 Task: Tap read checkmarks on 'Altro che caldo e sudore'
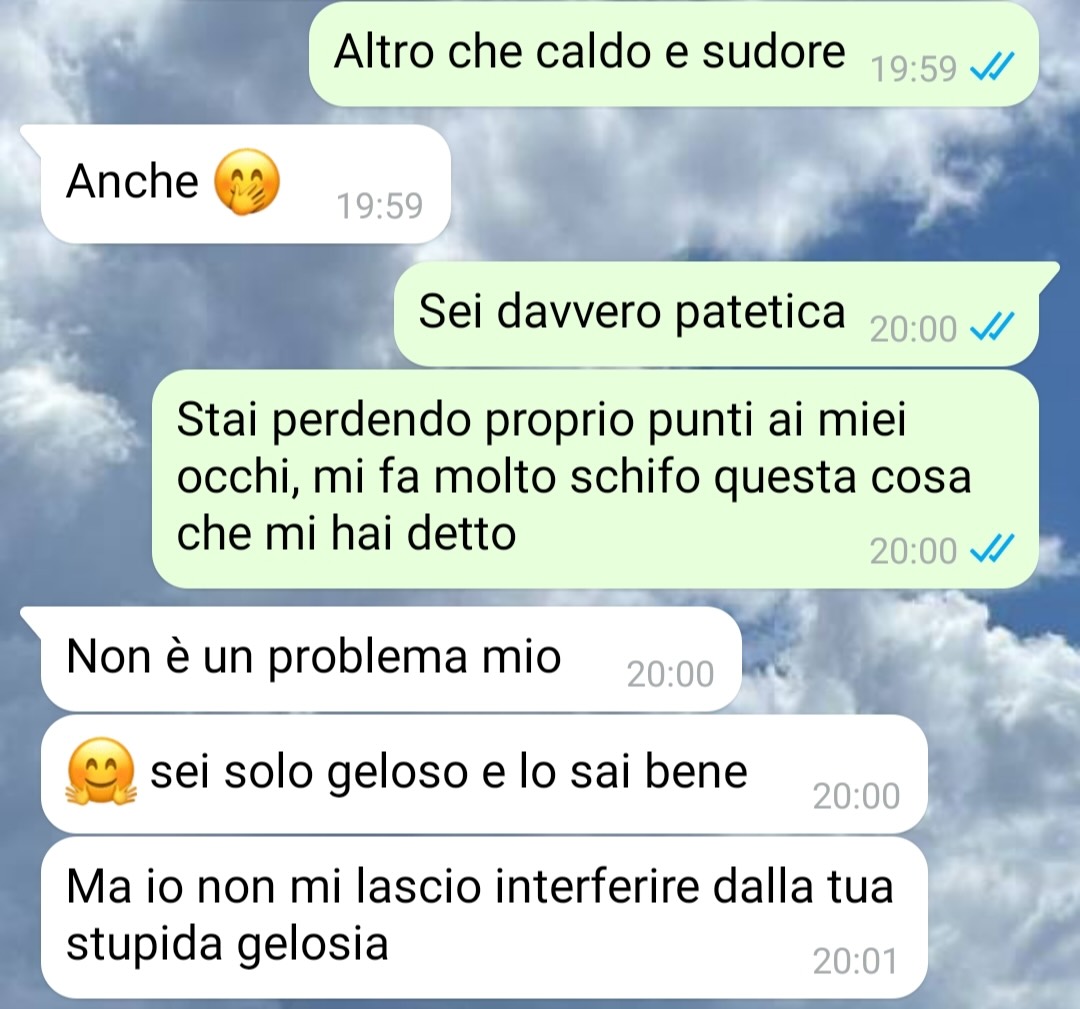992,67
